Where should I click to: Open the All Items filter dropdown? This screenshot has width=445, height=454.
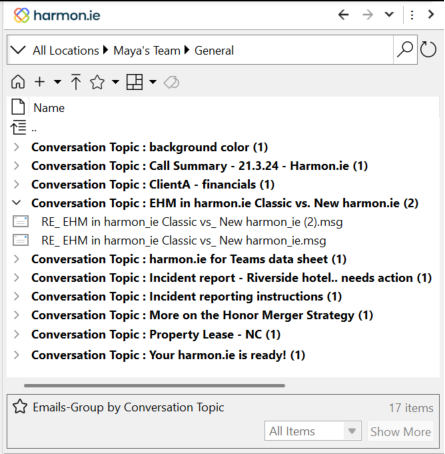pos(313,431)
